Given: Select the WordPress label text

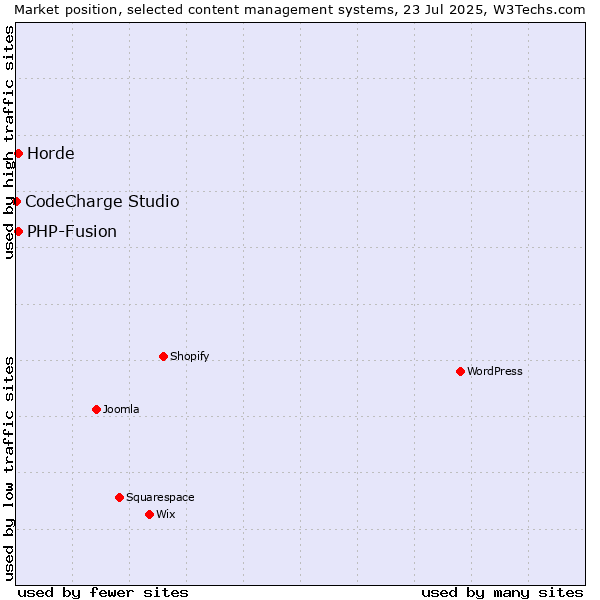Looking at the screenshot, I should coord(495,371).
